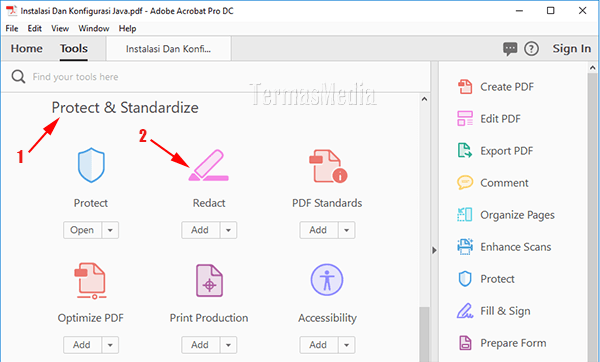Click the Optimize PDF label text

(91, 318)
